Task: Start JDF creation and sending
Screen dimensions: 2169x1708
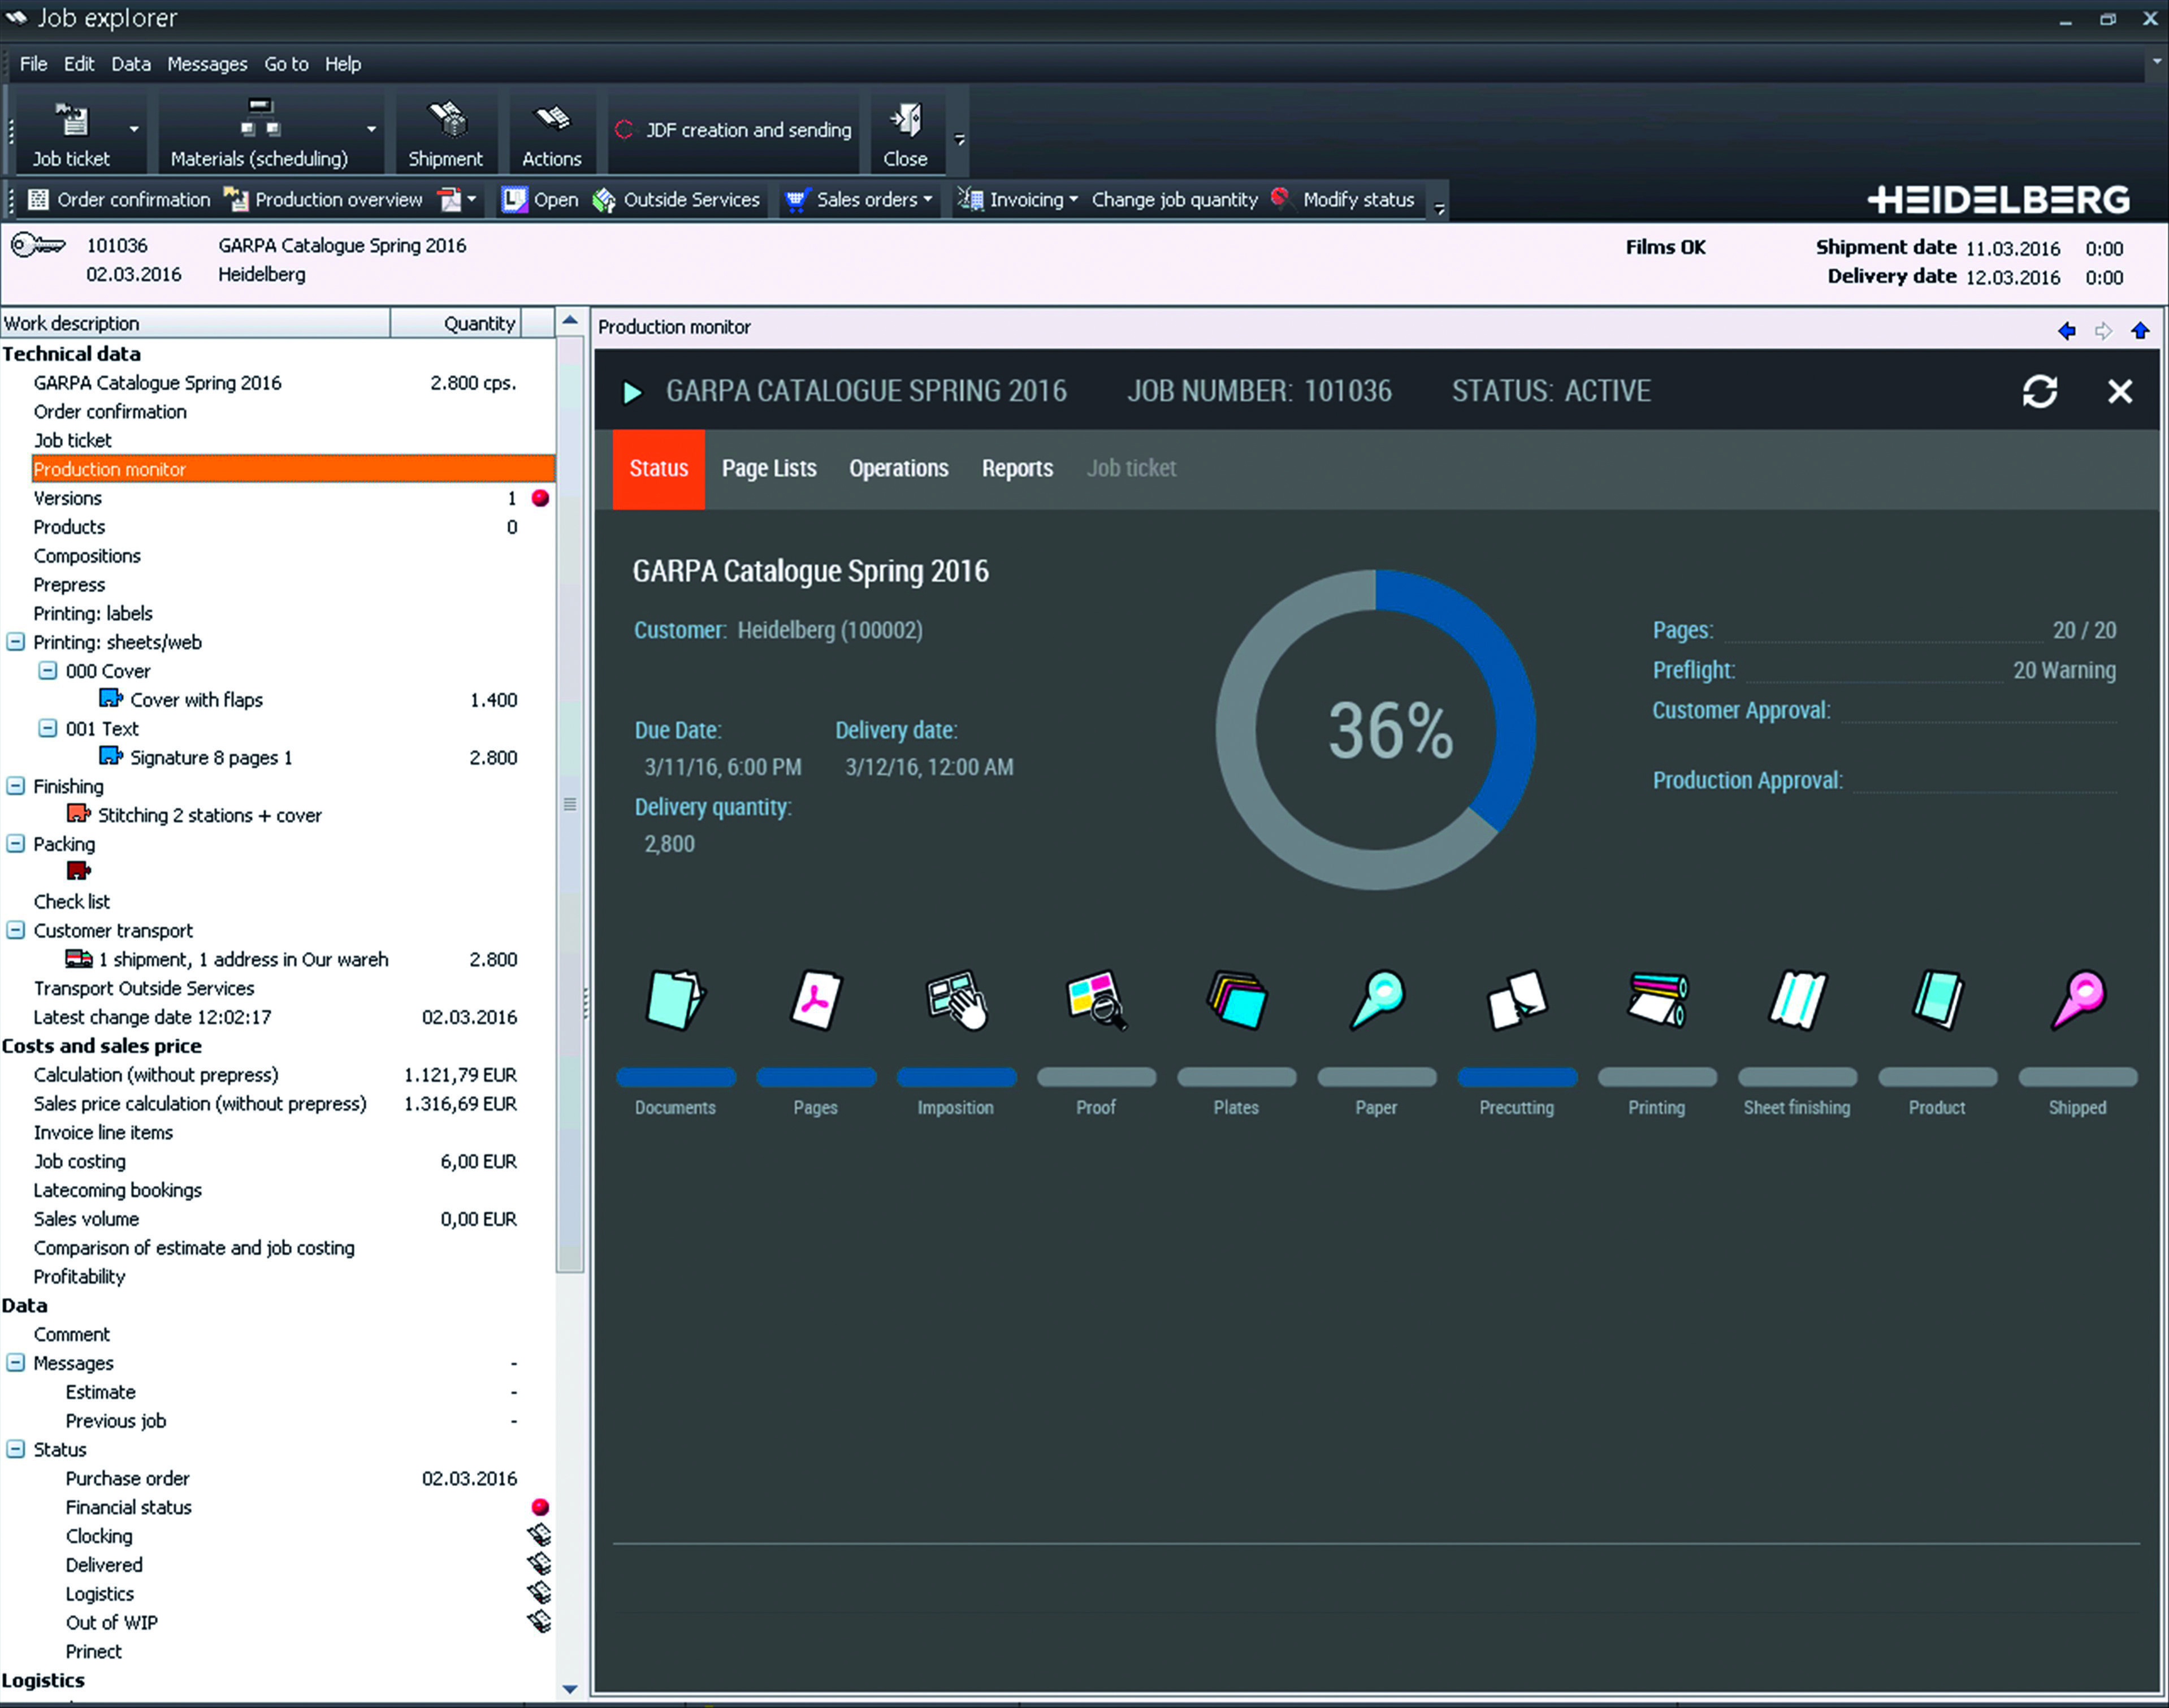Action: click(734, 130)
